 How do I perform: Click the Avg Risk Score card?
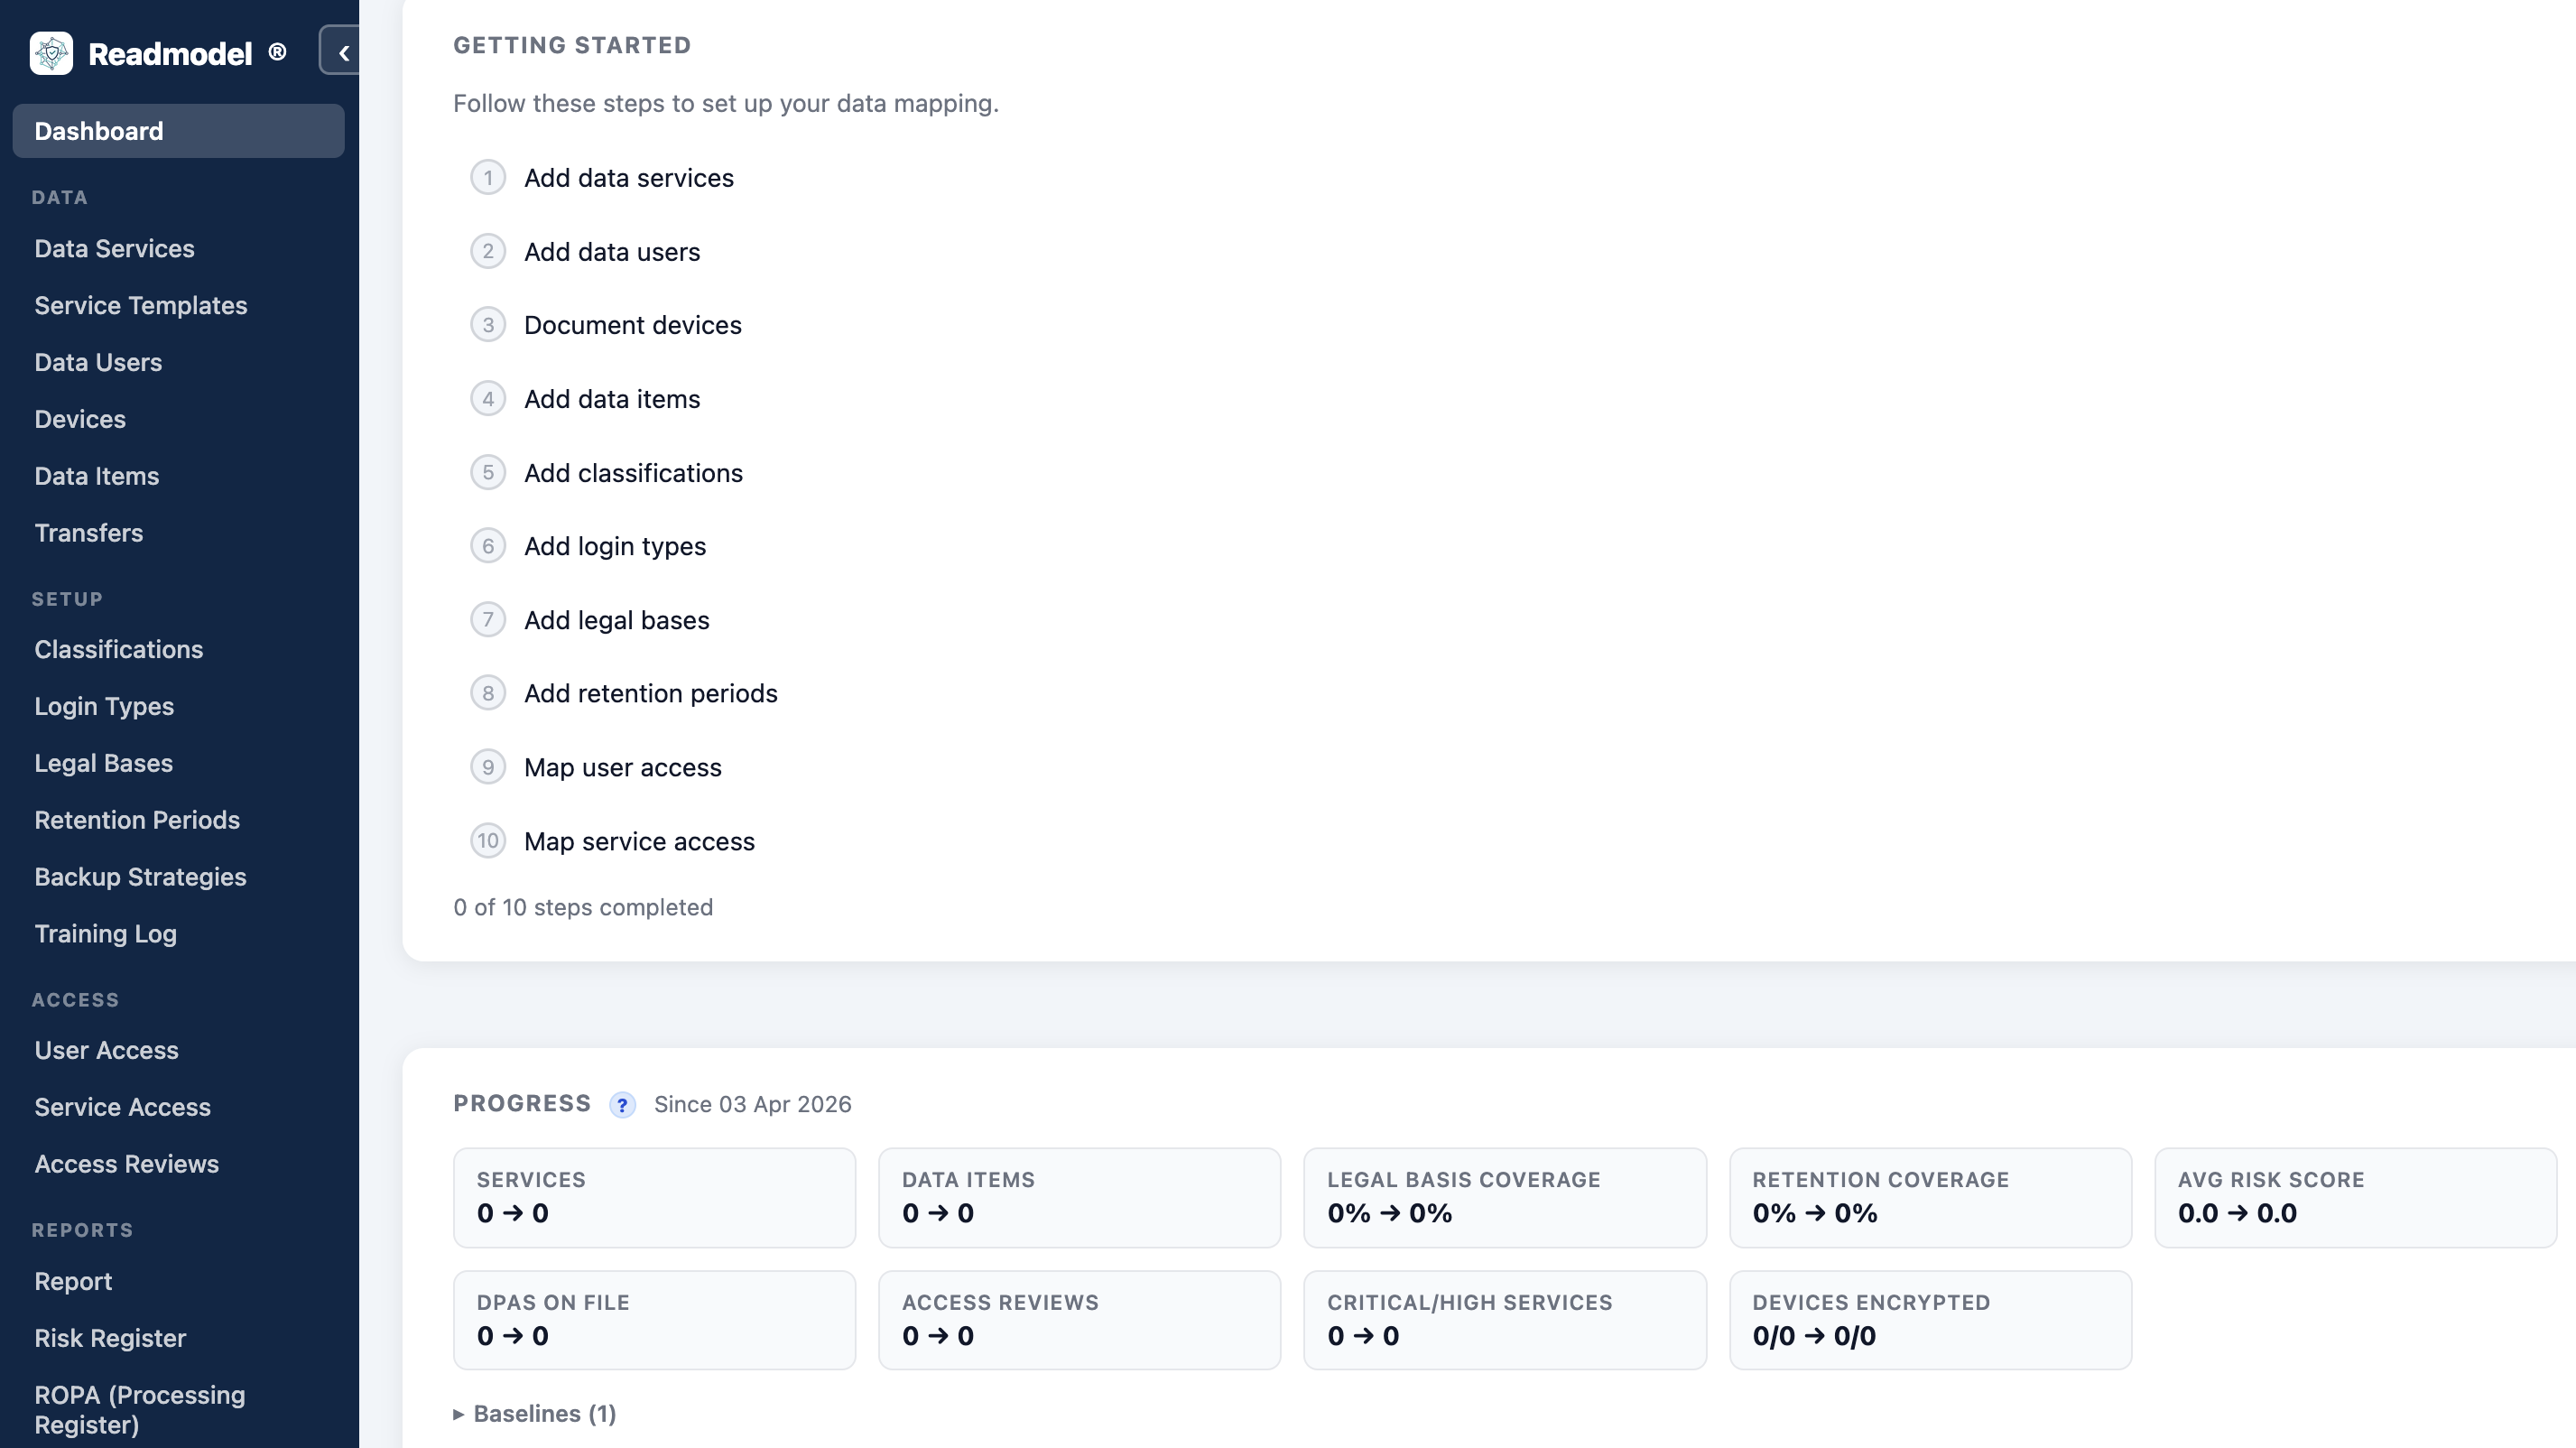coord(2354,1197)
